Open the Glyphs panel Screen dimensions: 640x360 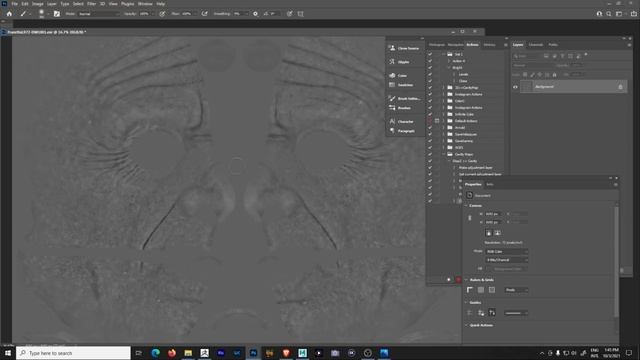coord(399,62)
